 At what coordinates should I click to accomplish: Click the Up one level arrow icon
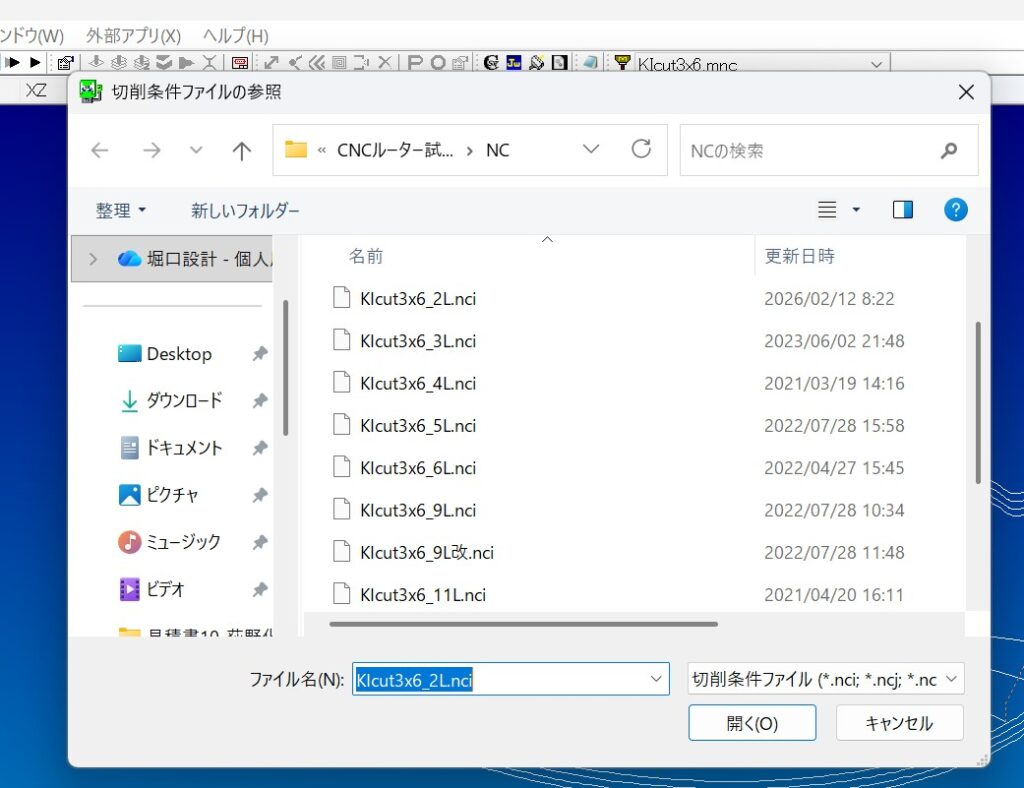(241, 150)
